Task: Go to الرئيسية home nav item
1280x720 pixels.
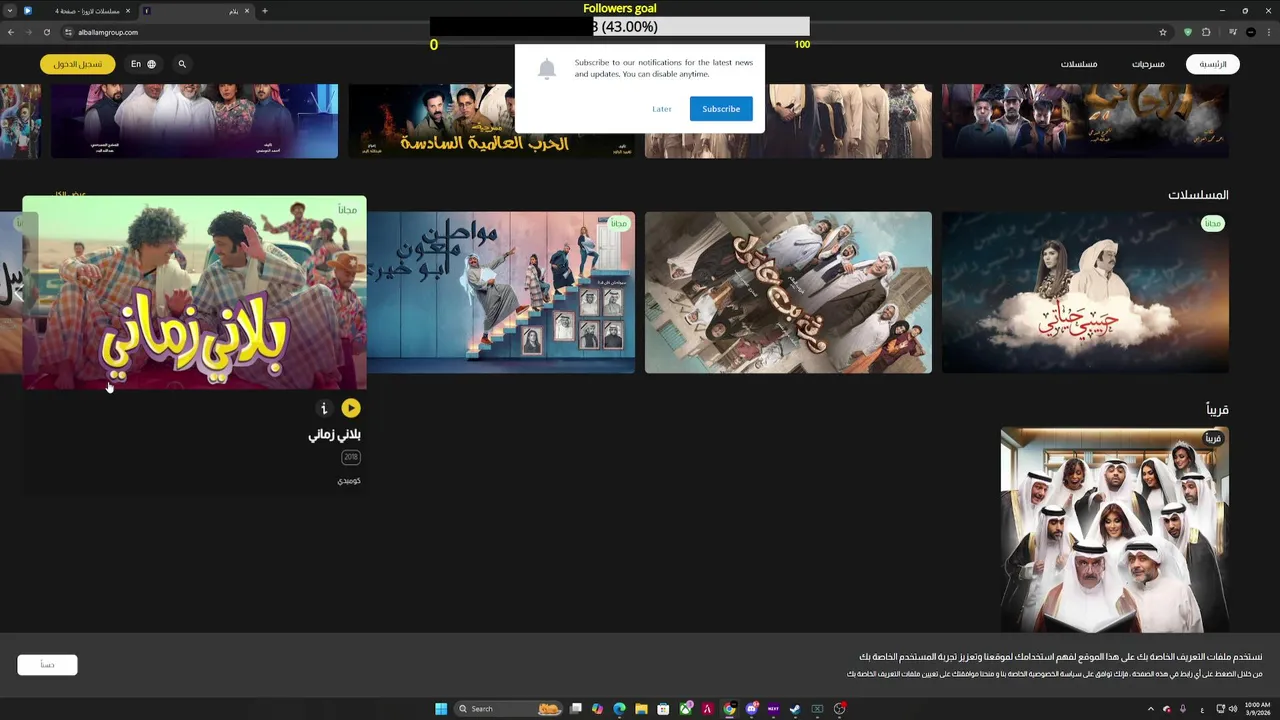Action: pyautogui.click(x=1213, y=64)
